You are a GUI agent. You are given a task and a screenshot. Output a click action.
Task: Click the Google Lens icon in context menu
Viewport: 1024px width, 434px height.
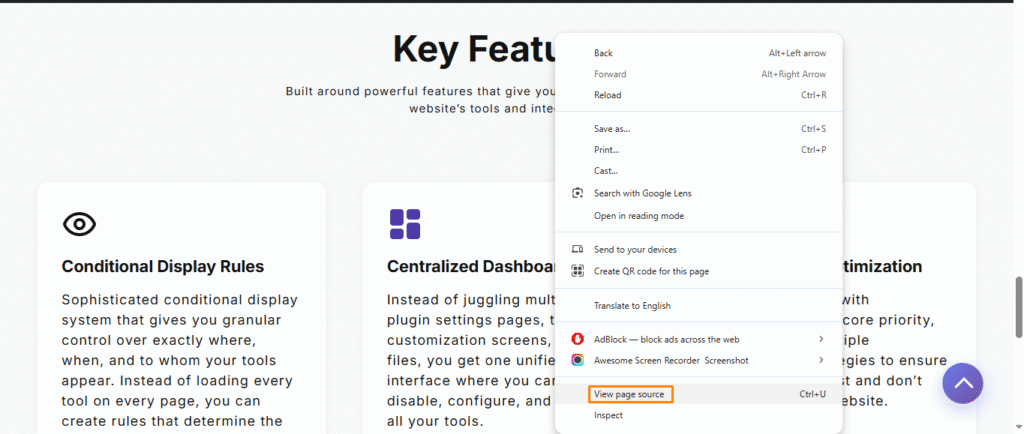coord(577,193)
